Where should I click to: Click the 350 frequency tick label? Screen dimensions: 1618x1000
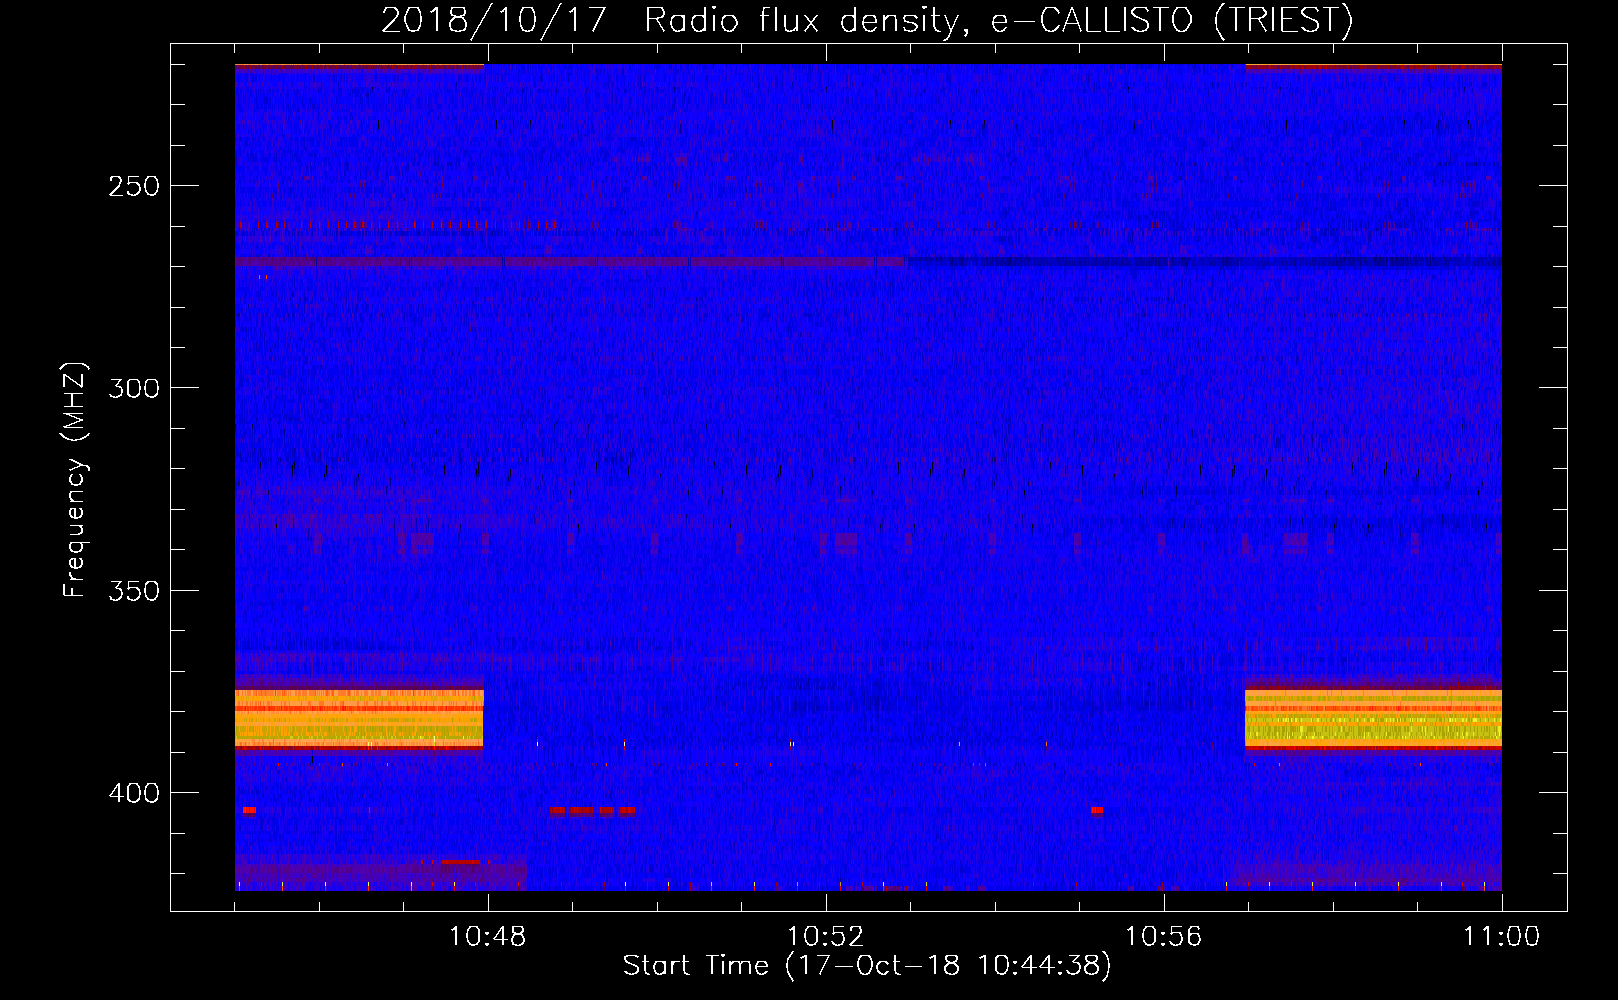tap(133, 590)
